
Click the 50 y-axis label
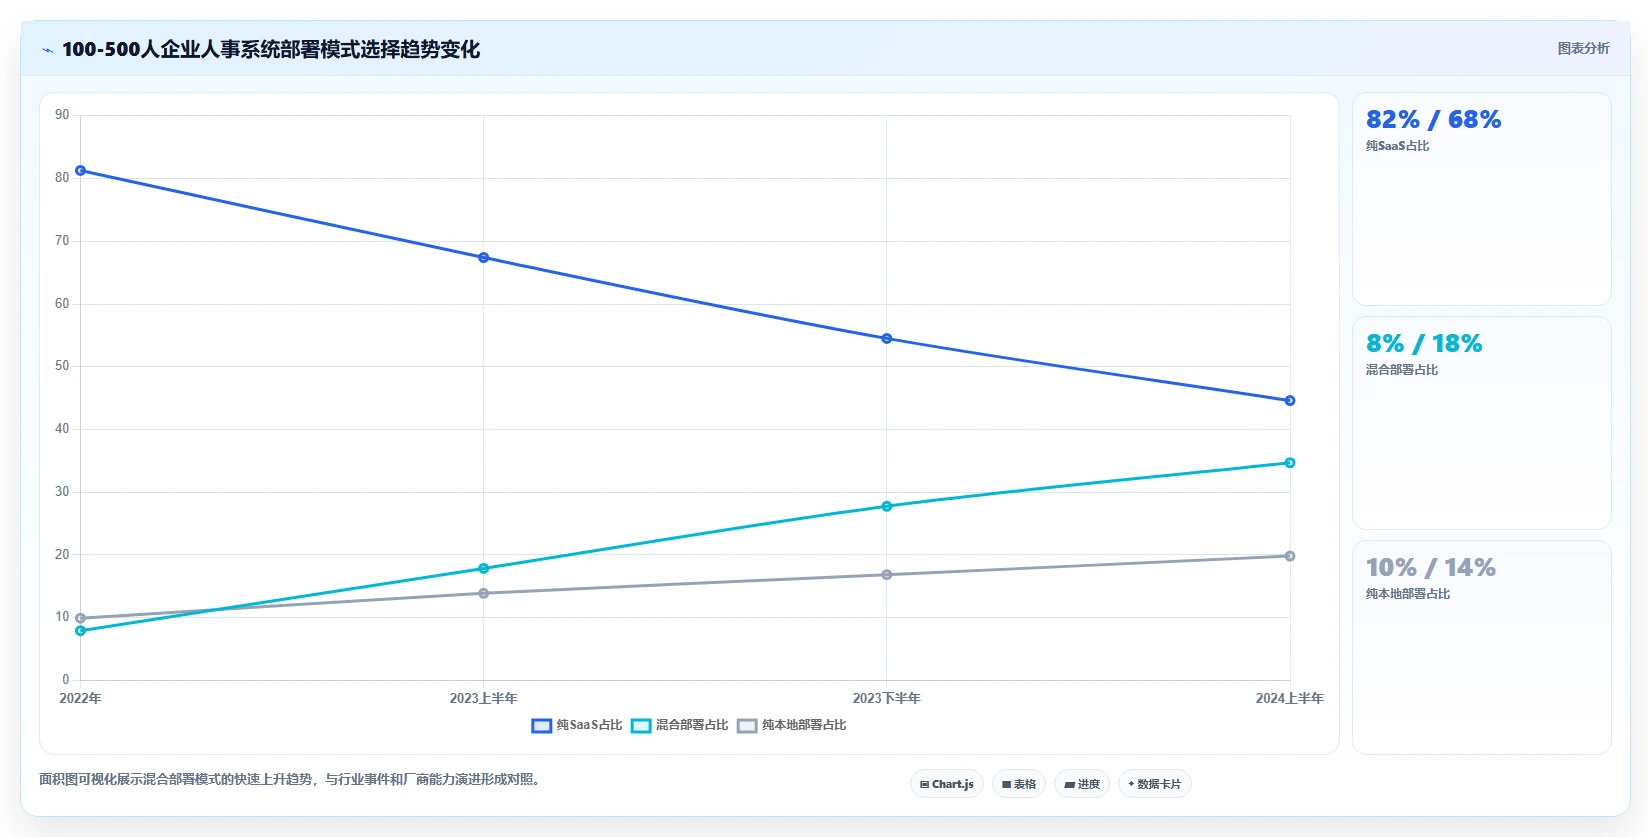pos(62,366)
